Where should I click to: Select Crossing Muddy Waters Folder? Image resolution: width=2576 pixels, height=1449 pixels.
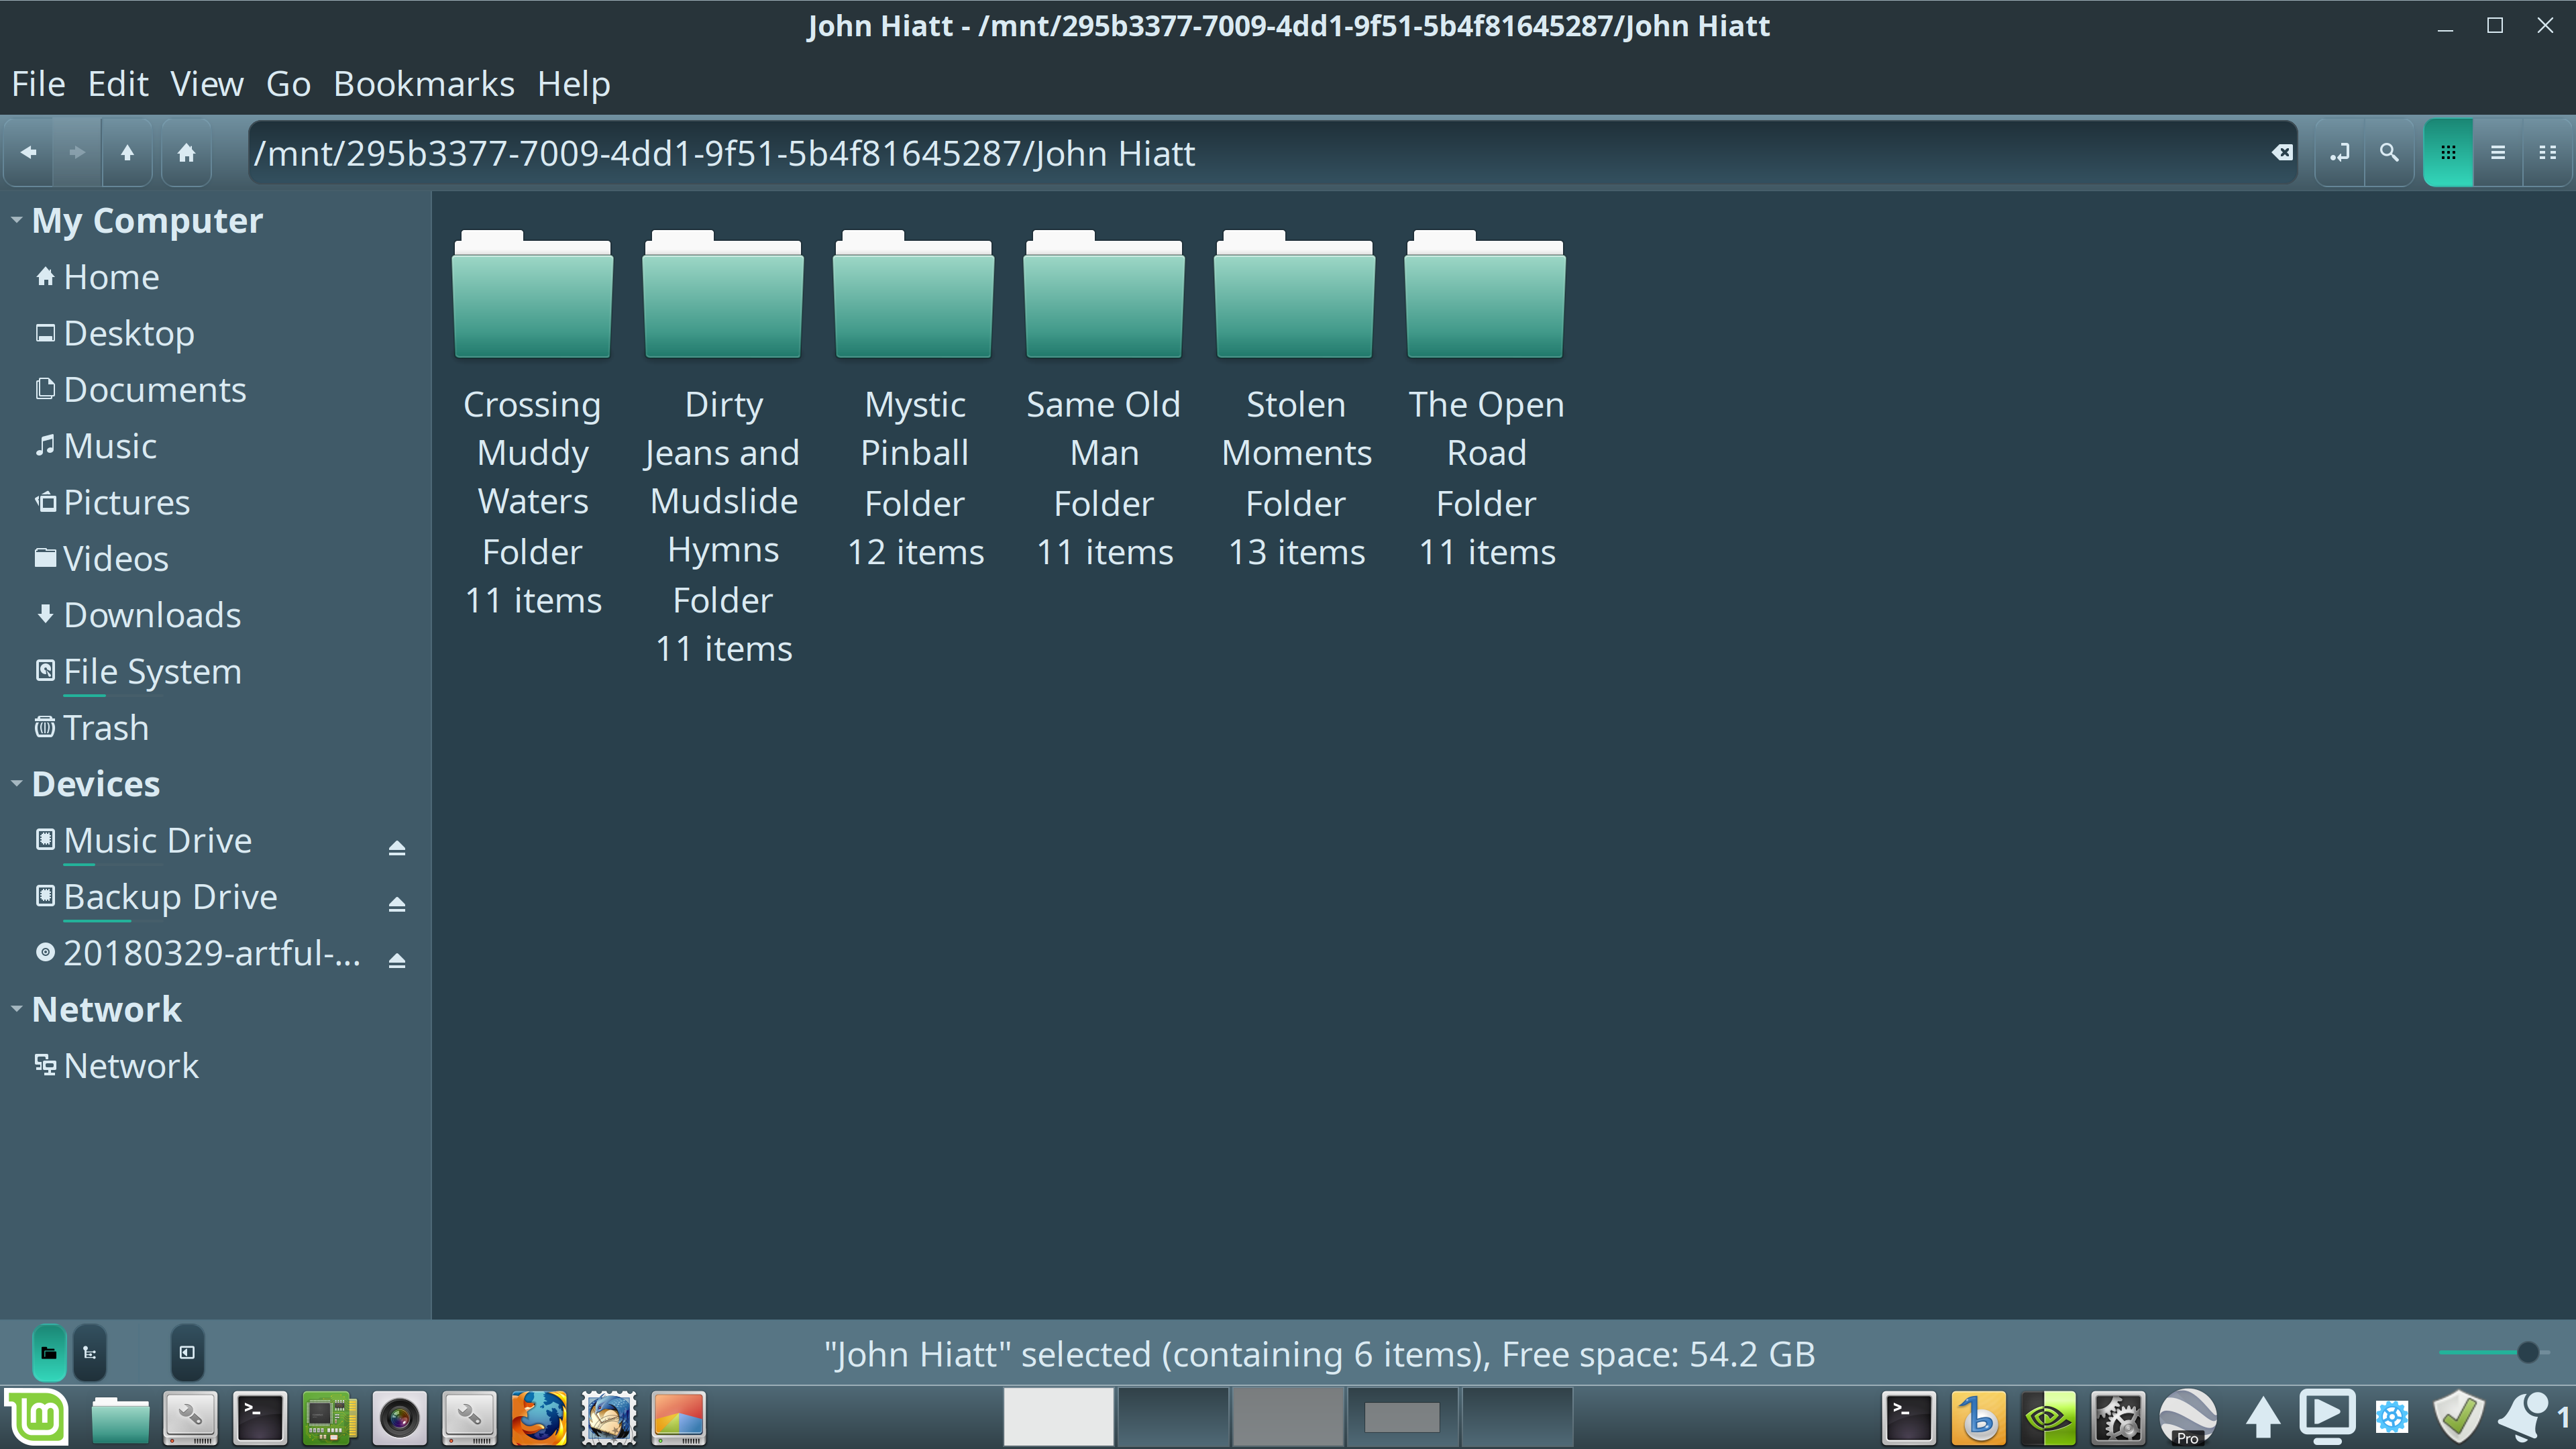click(532, 425)
